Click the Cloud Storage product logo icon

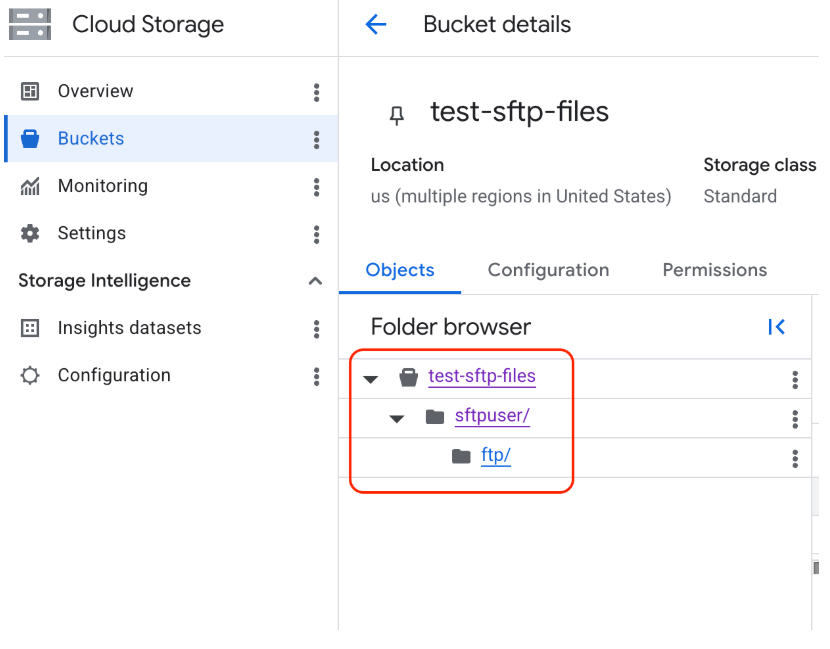30,24
